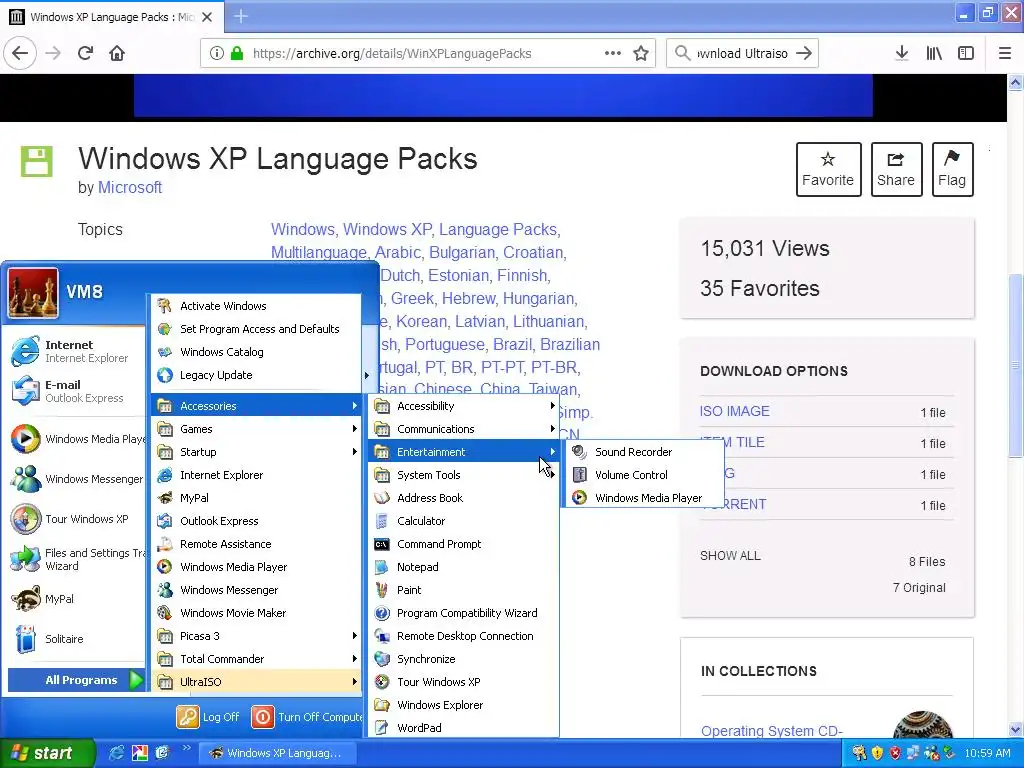Open E-mail Outlook Express in Start menu
The height and width of the screenshot is (768, 1024).
click(x=75, y=391)
